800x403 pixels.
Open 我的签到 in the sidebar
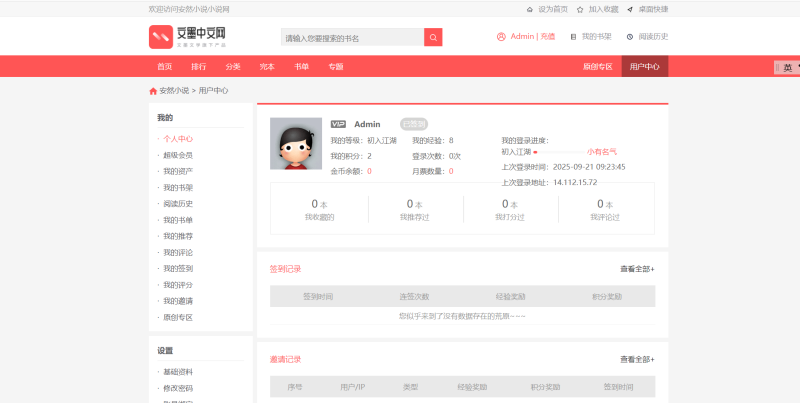pyautogui.click(x=178, y=268)
